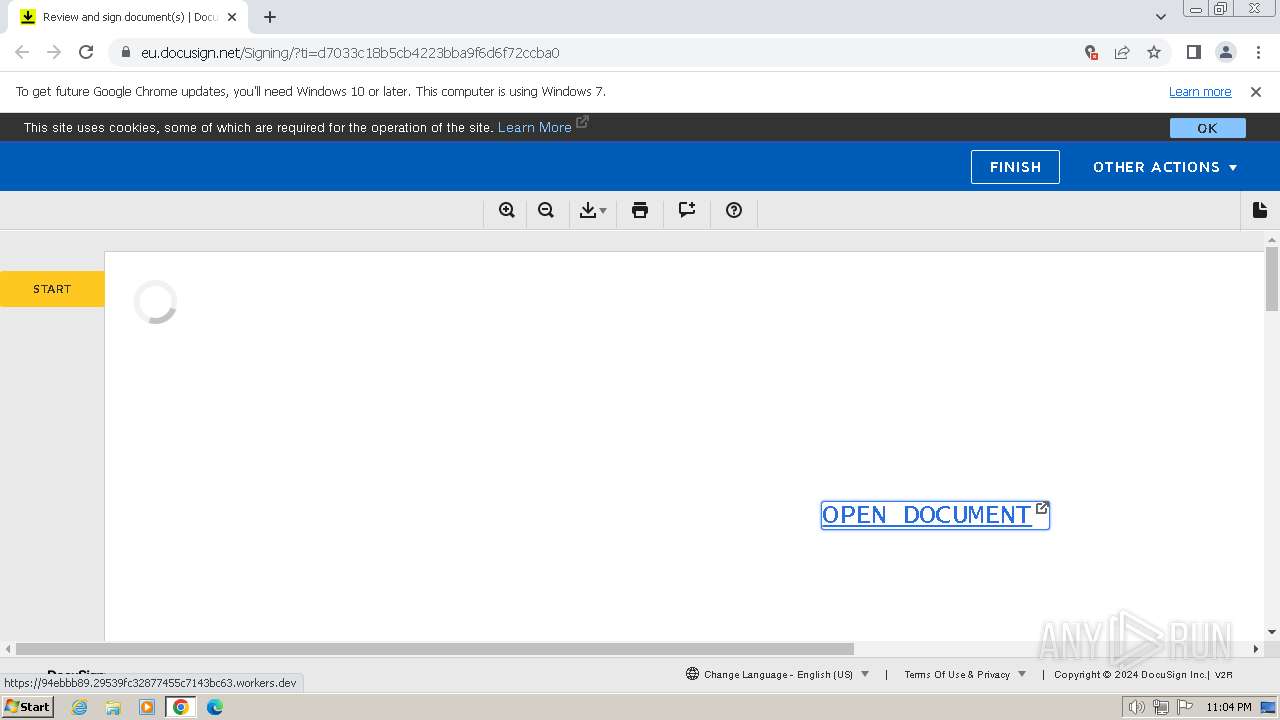1280x720 pixels.
Task: Add a comment to the document
Action: (687, 210)
